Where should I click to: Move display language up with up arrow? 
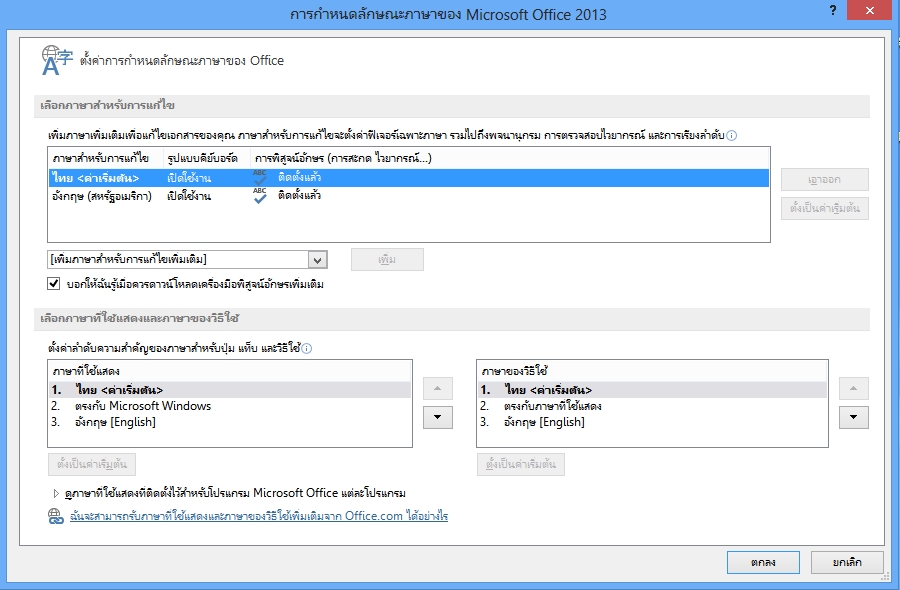pyautogui.click(x=437, y=389)
